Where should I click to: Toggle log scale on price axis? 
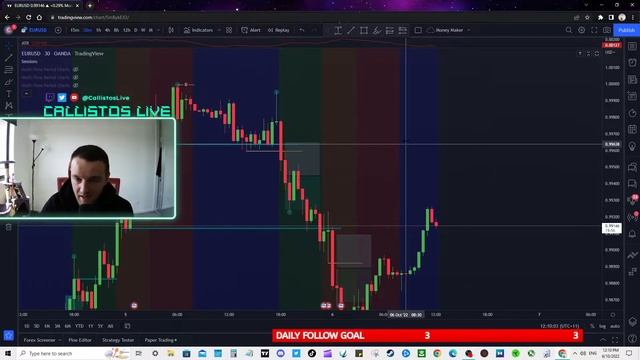[602, 326]
